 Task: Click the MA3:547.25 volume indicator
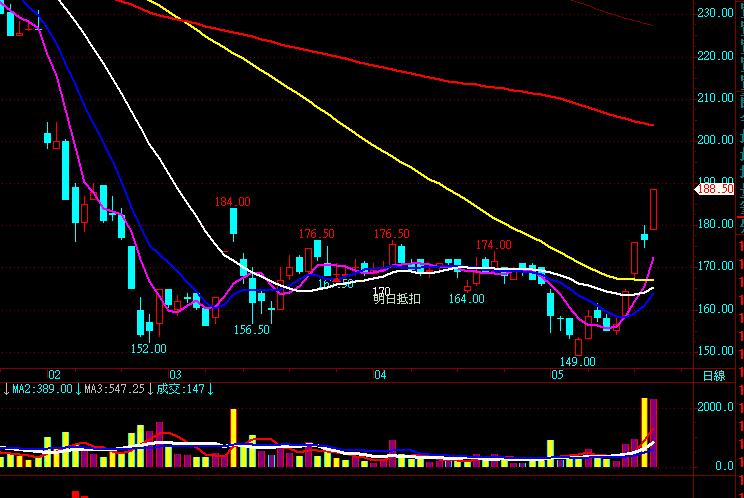tap(114, 389)
